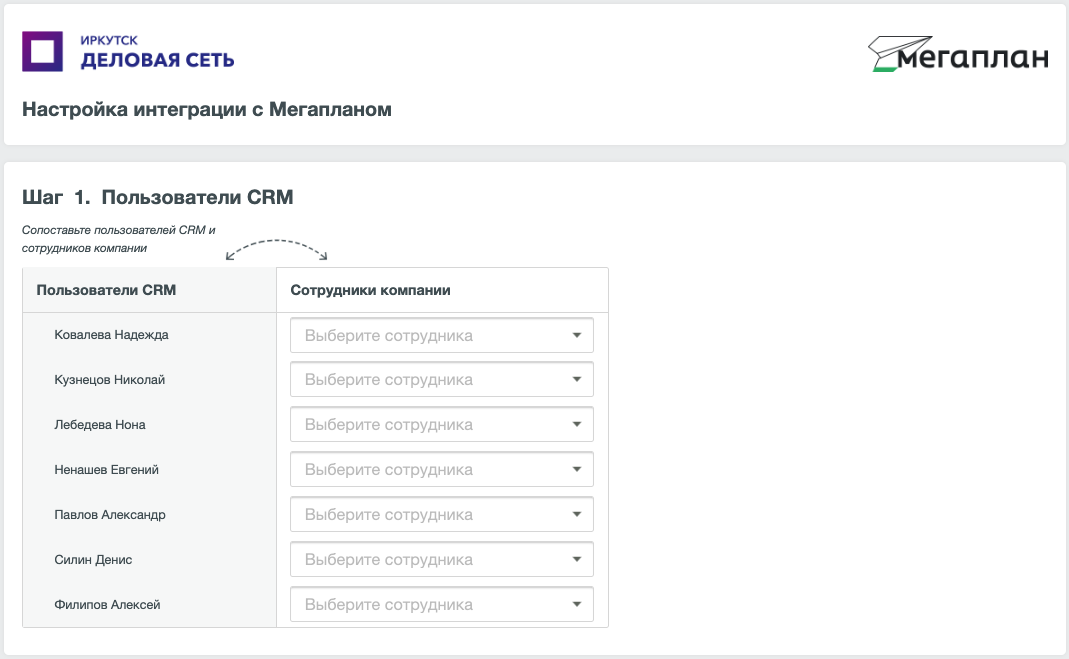The height and width of the screenshot is (659, 1069).
Task: Click the Настройка интеграции с Мегапланом title
Action: [207, 109]
